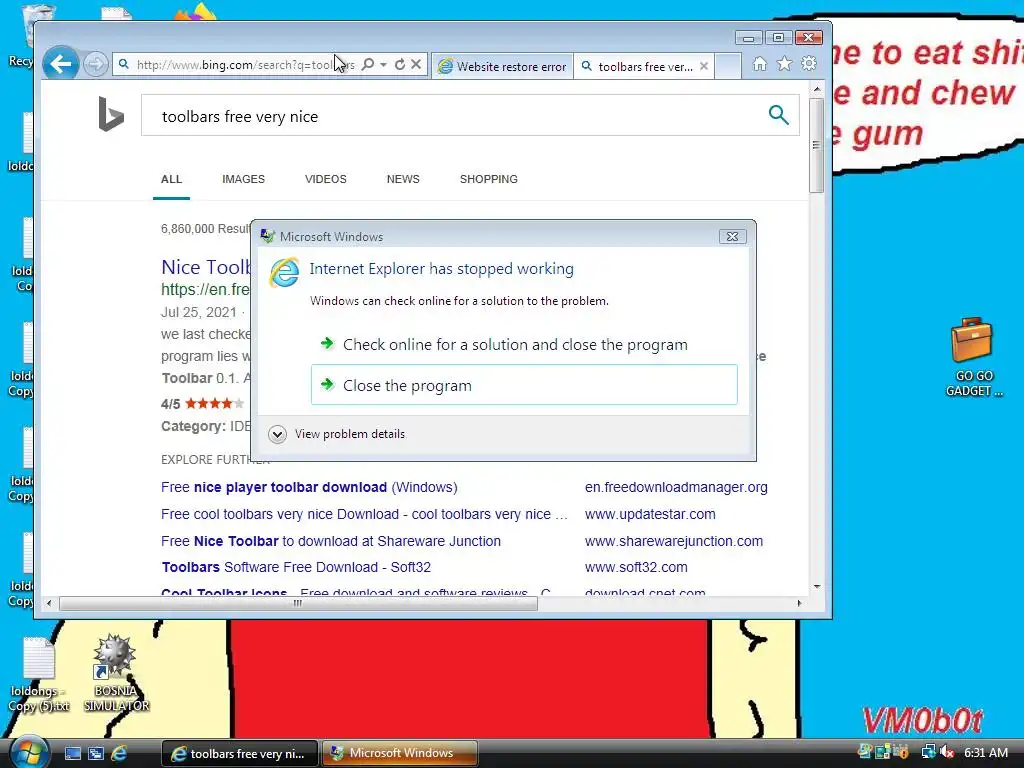The height and width of the screenshot is (768, 1024).
Task: Expand View problem details
Action: pos(337,434)
